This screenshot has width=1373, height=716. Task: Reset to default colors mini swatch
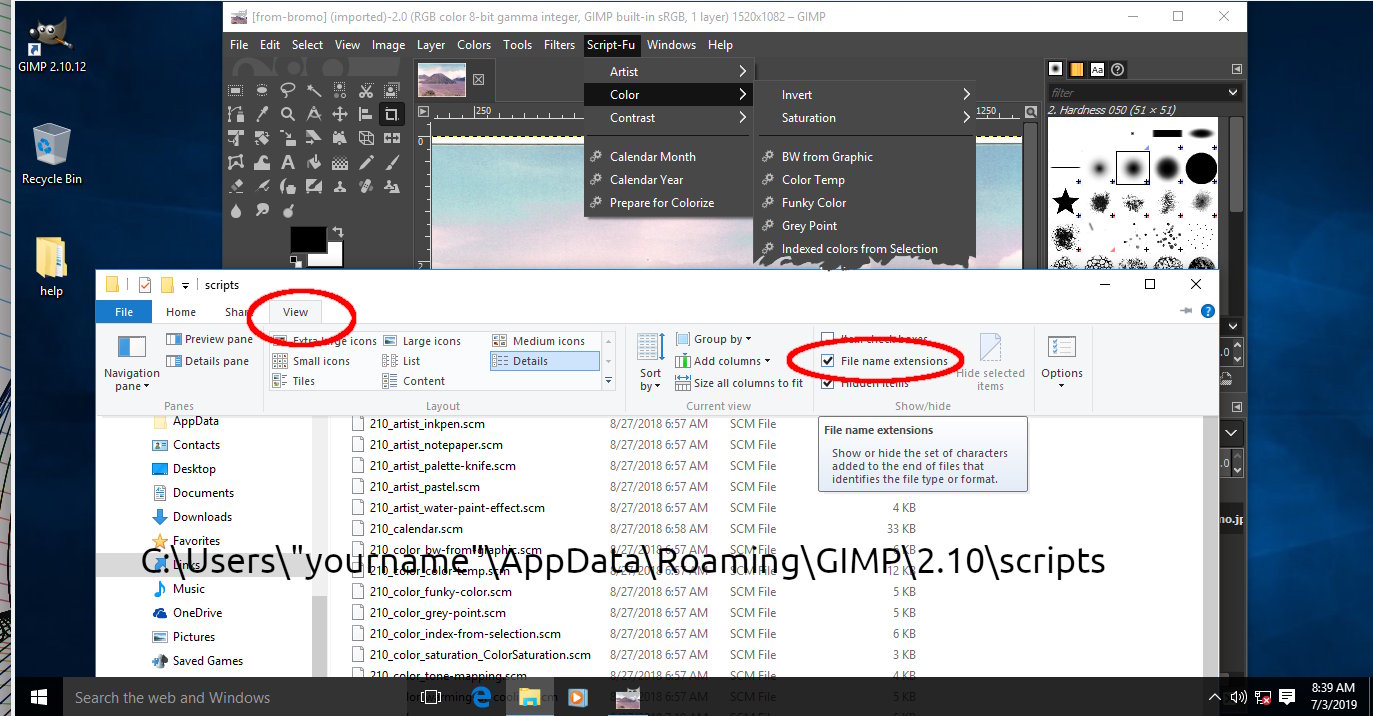click(295, 261)
